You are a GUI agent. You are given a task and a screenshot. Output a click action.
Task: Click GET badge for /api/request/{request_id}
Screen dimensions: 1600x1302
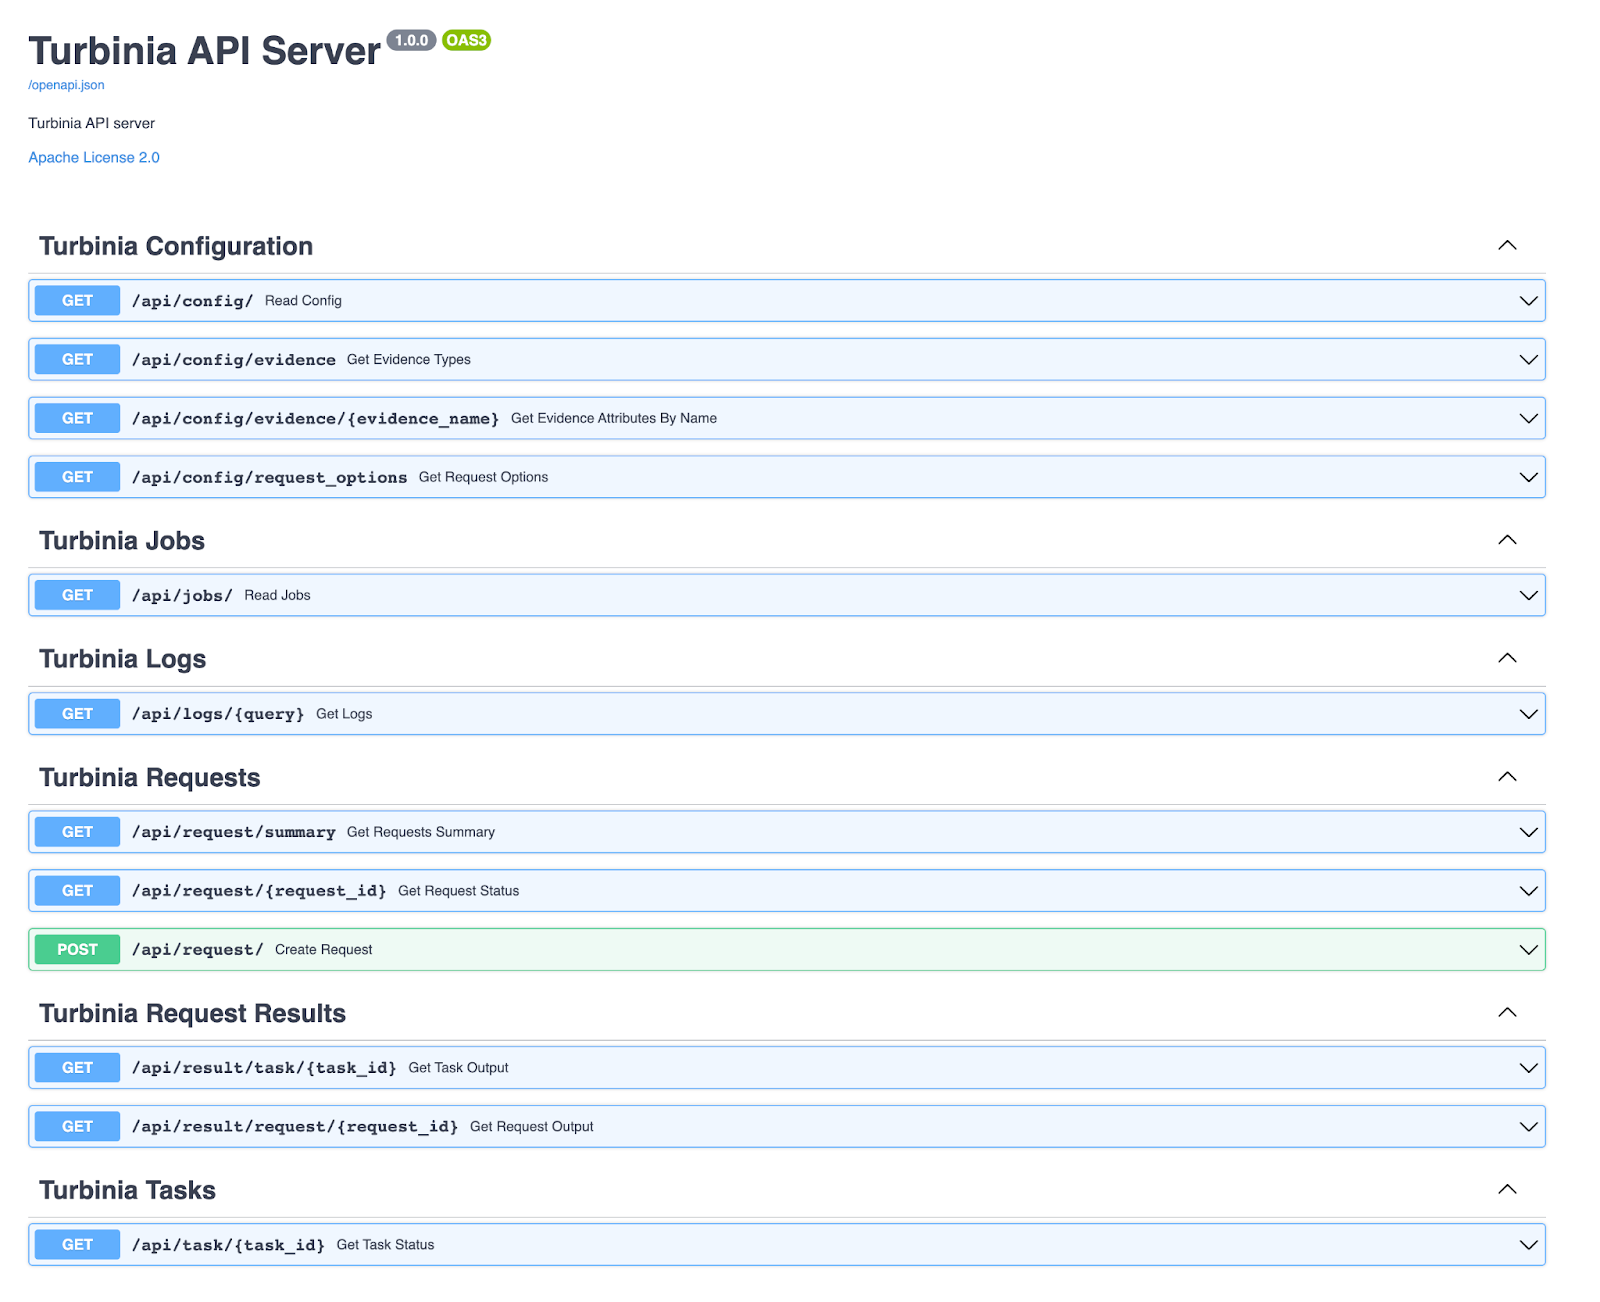[x=77, y=891]
